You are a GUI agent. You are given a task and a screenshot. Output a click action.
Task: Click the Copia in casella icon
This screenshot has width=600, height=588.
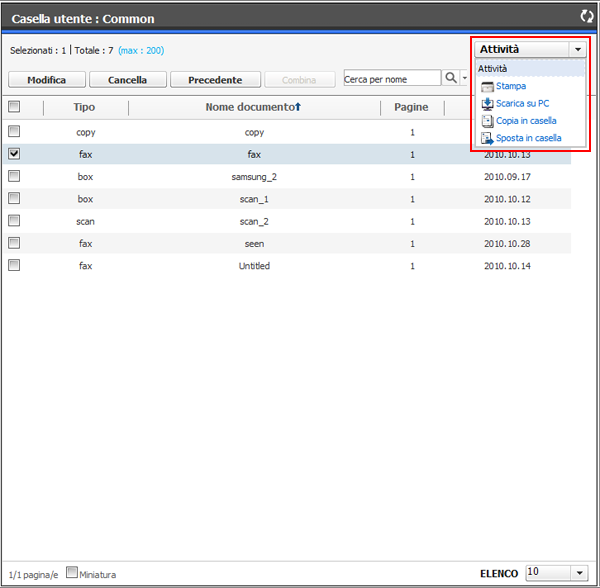click(487, 121)
